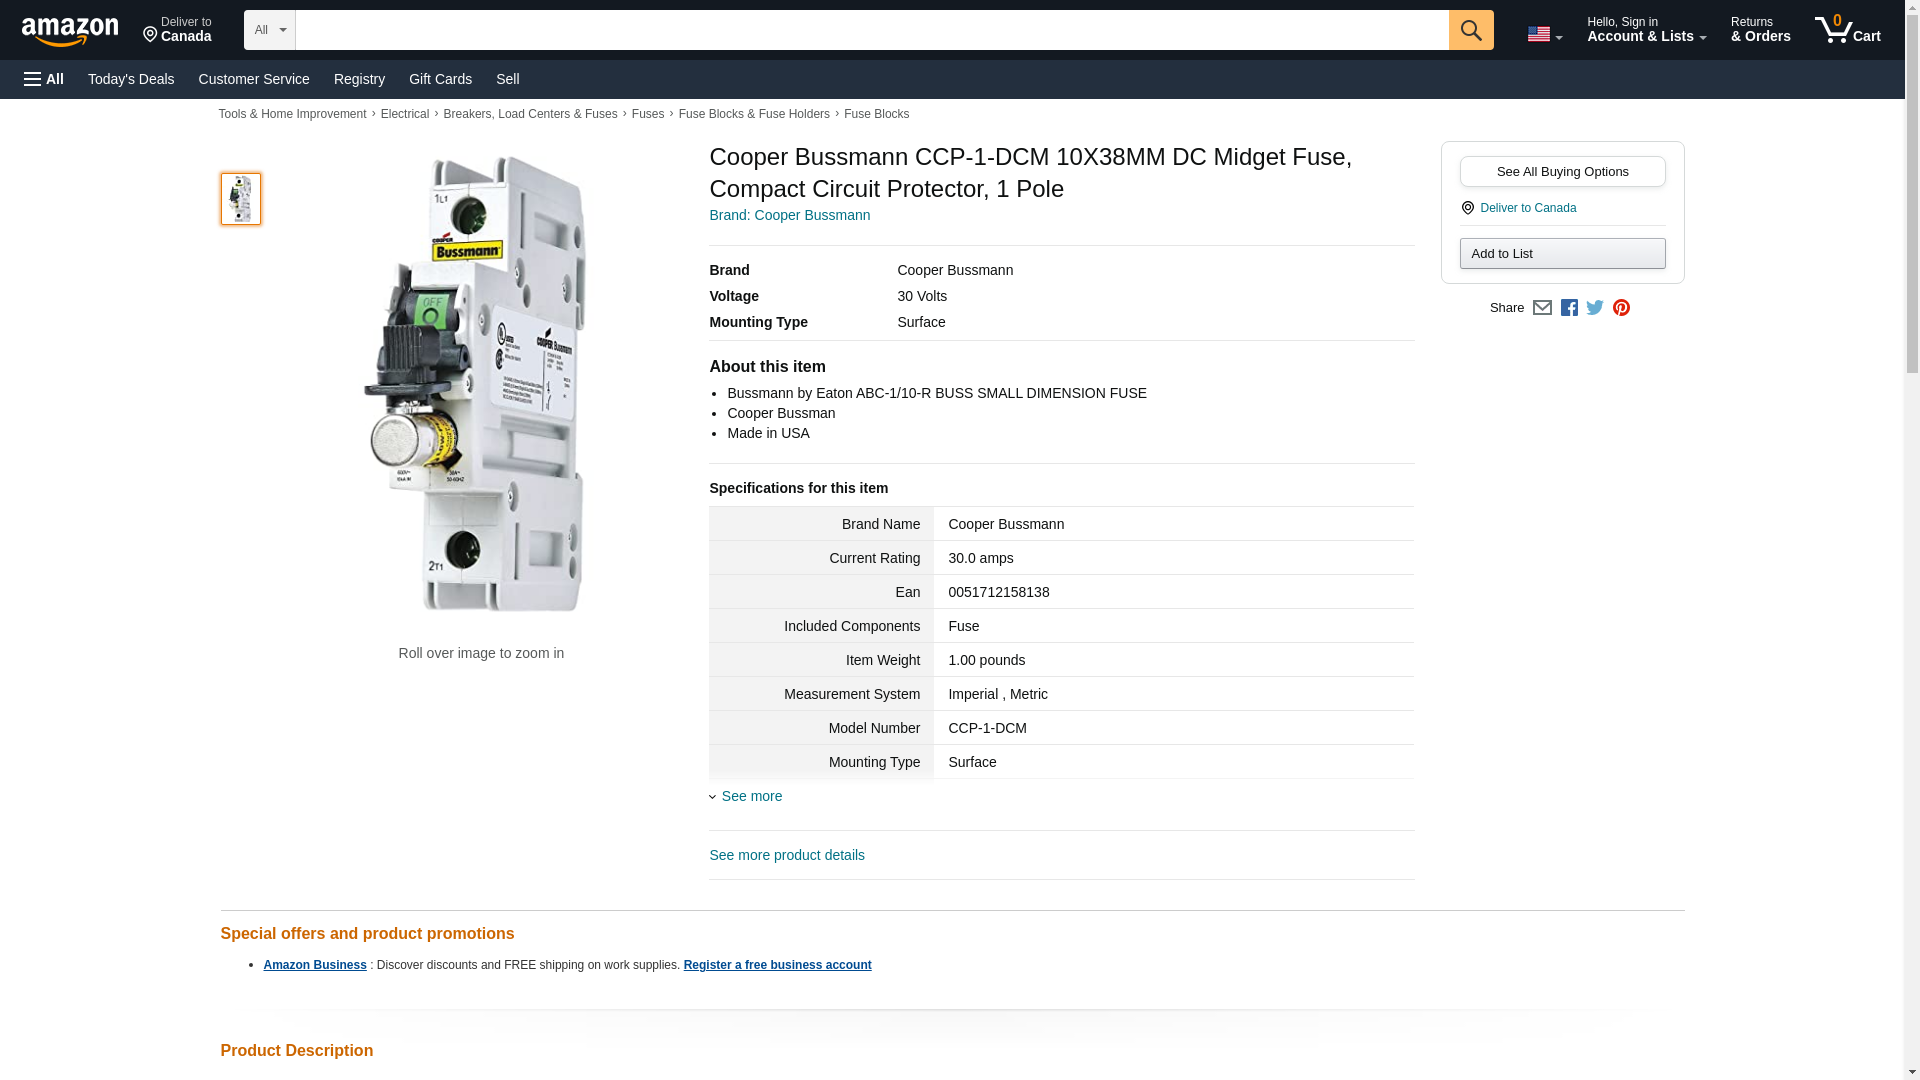Screen dimensions: 1920x1080
Task: Open Brand: Cooper Bussmann link
Action: click(789, 215)
